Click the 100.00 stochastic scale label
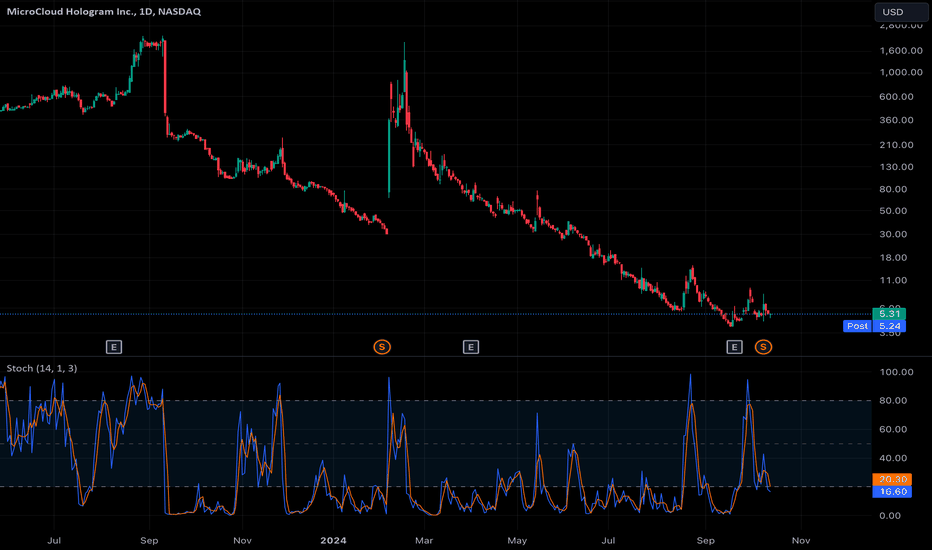Image resolution: width=932 pixels, height=550 pixels. [x=896, y=372]
